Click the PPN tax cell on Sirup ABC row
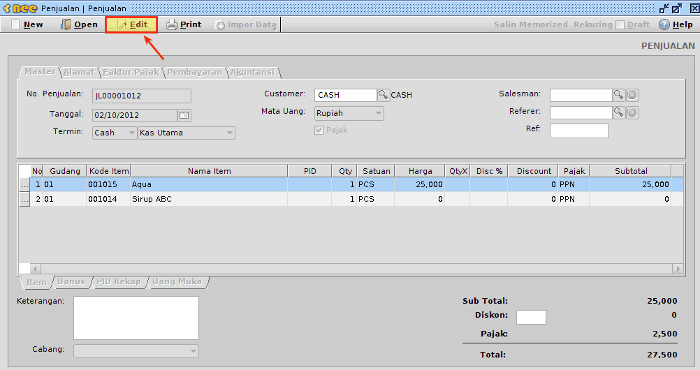The image size is (700, 370). (574, 199)
